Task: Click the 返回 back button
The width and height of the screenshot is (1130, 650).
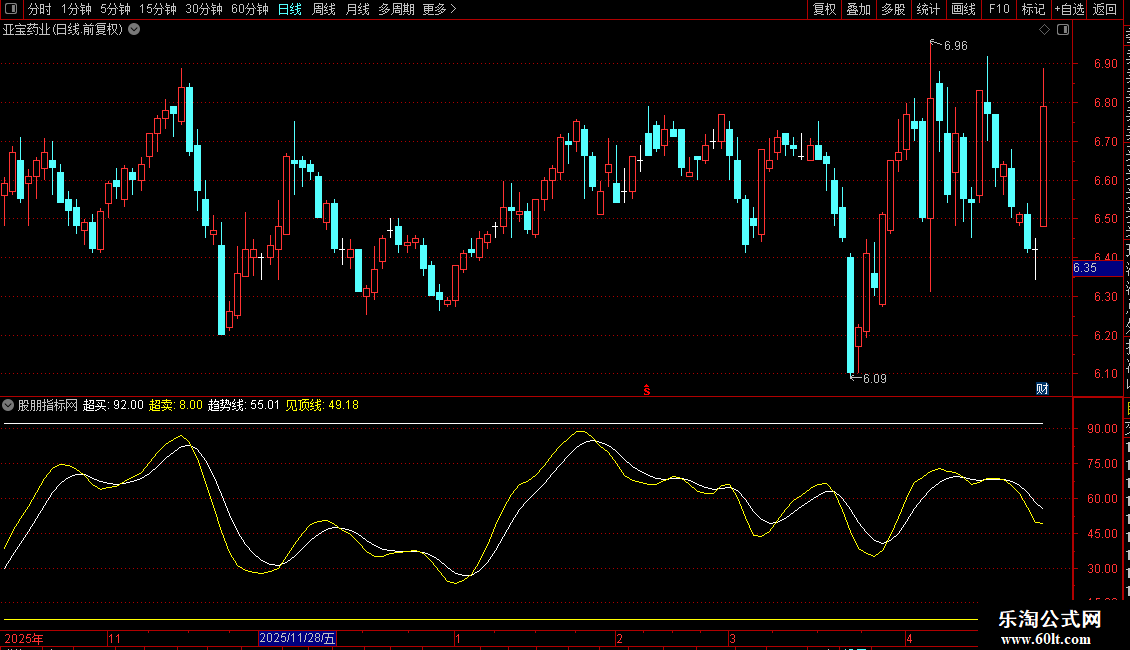Action: [x=1105, y=9]
